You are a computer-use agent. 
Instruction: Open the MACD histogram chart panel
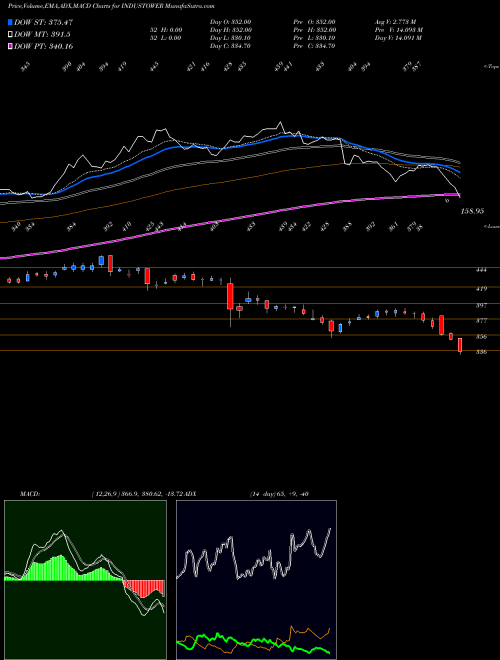pos(85,580)
